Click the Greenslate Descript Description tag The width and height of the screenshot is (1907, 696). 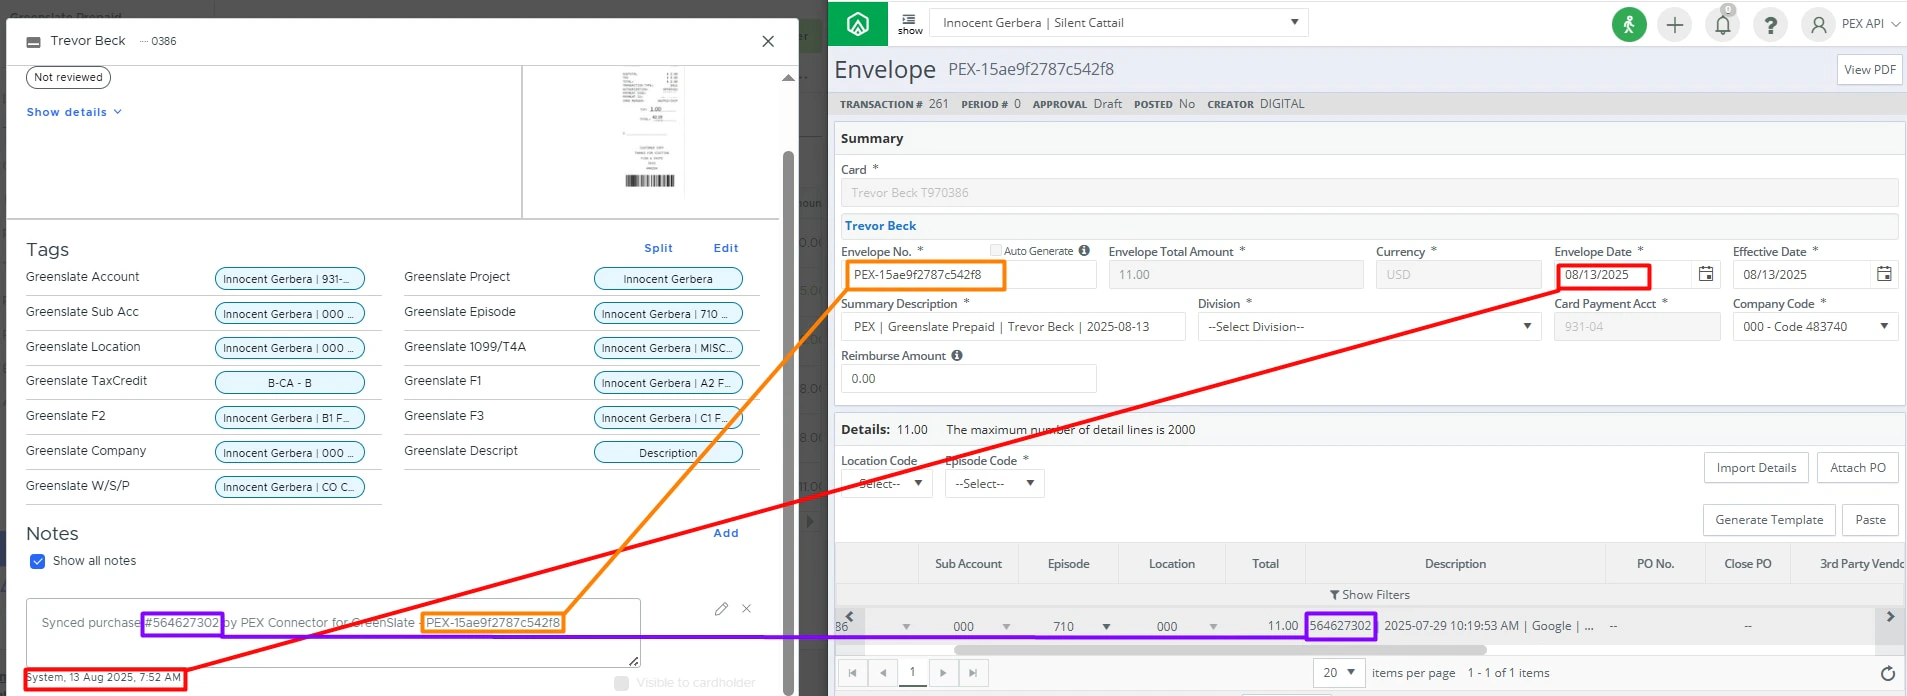668,453
